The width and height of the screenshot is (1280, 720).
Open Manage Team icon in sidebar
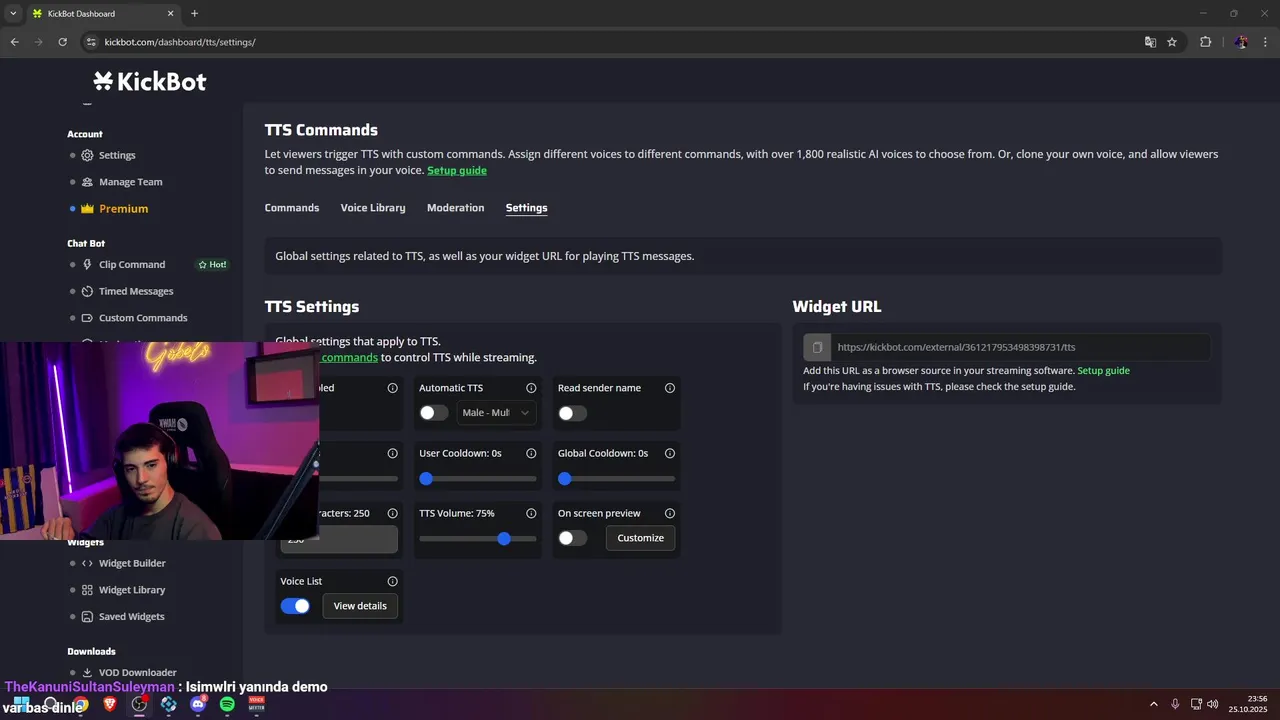pos(87,182)
